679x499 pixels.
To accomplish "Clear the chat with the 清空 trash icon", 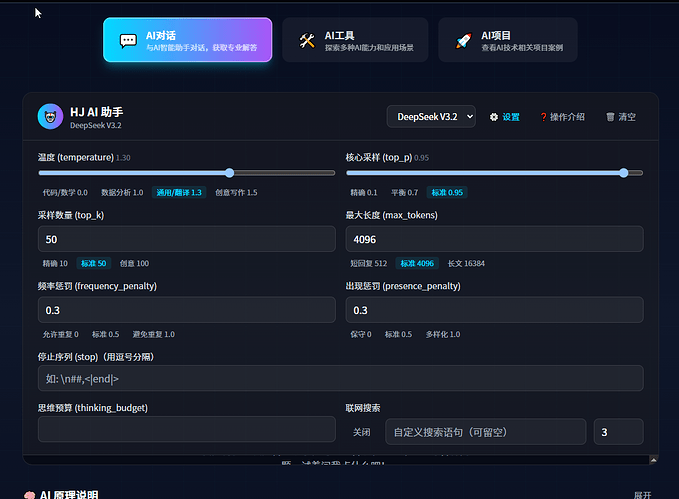I will (x=610, y=117).
